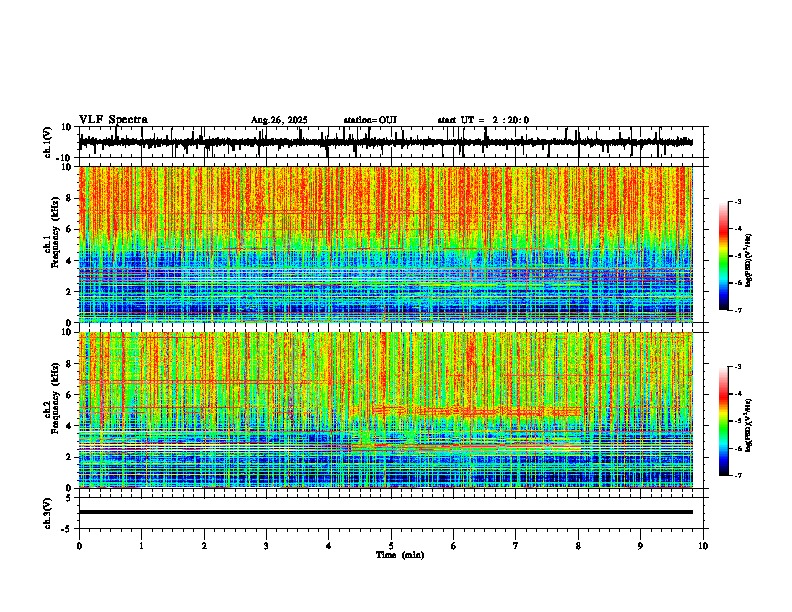The width and height of the screenshot is (792, 612).
Task: Click the "10" tick on the time axis
Action: [703, 546]
